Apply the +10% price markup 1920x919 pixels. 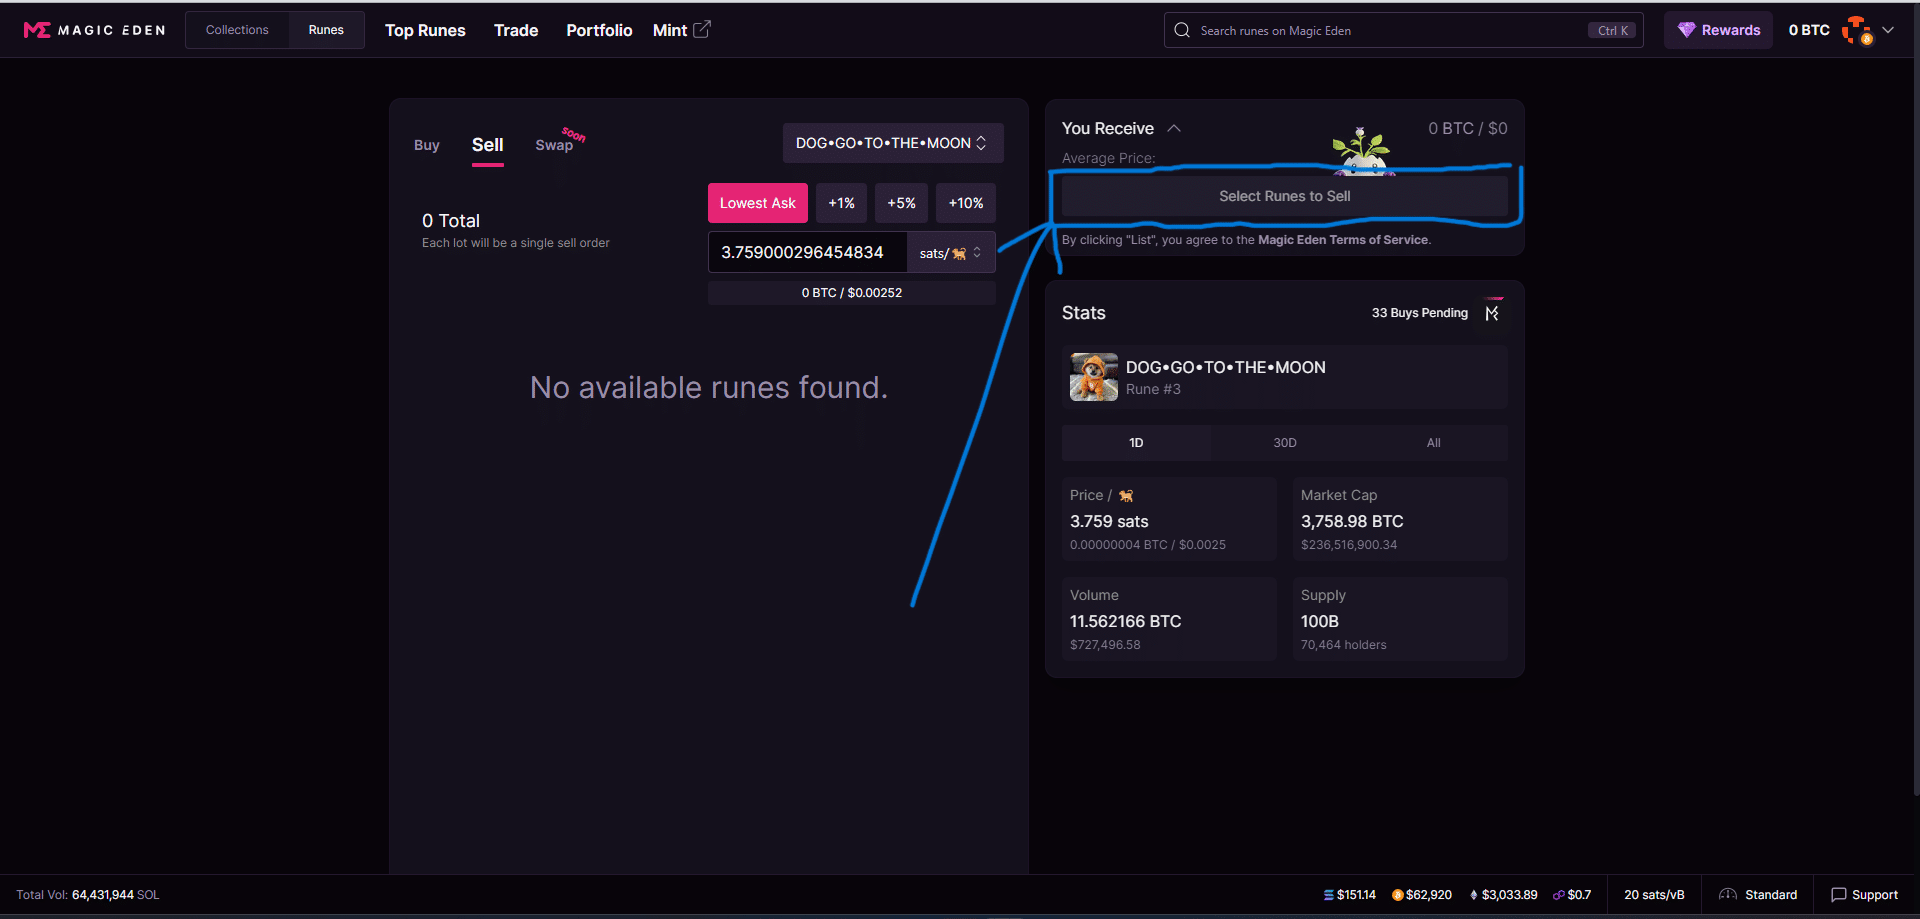pos(966,203)
